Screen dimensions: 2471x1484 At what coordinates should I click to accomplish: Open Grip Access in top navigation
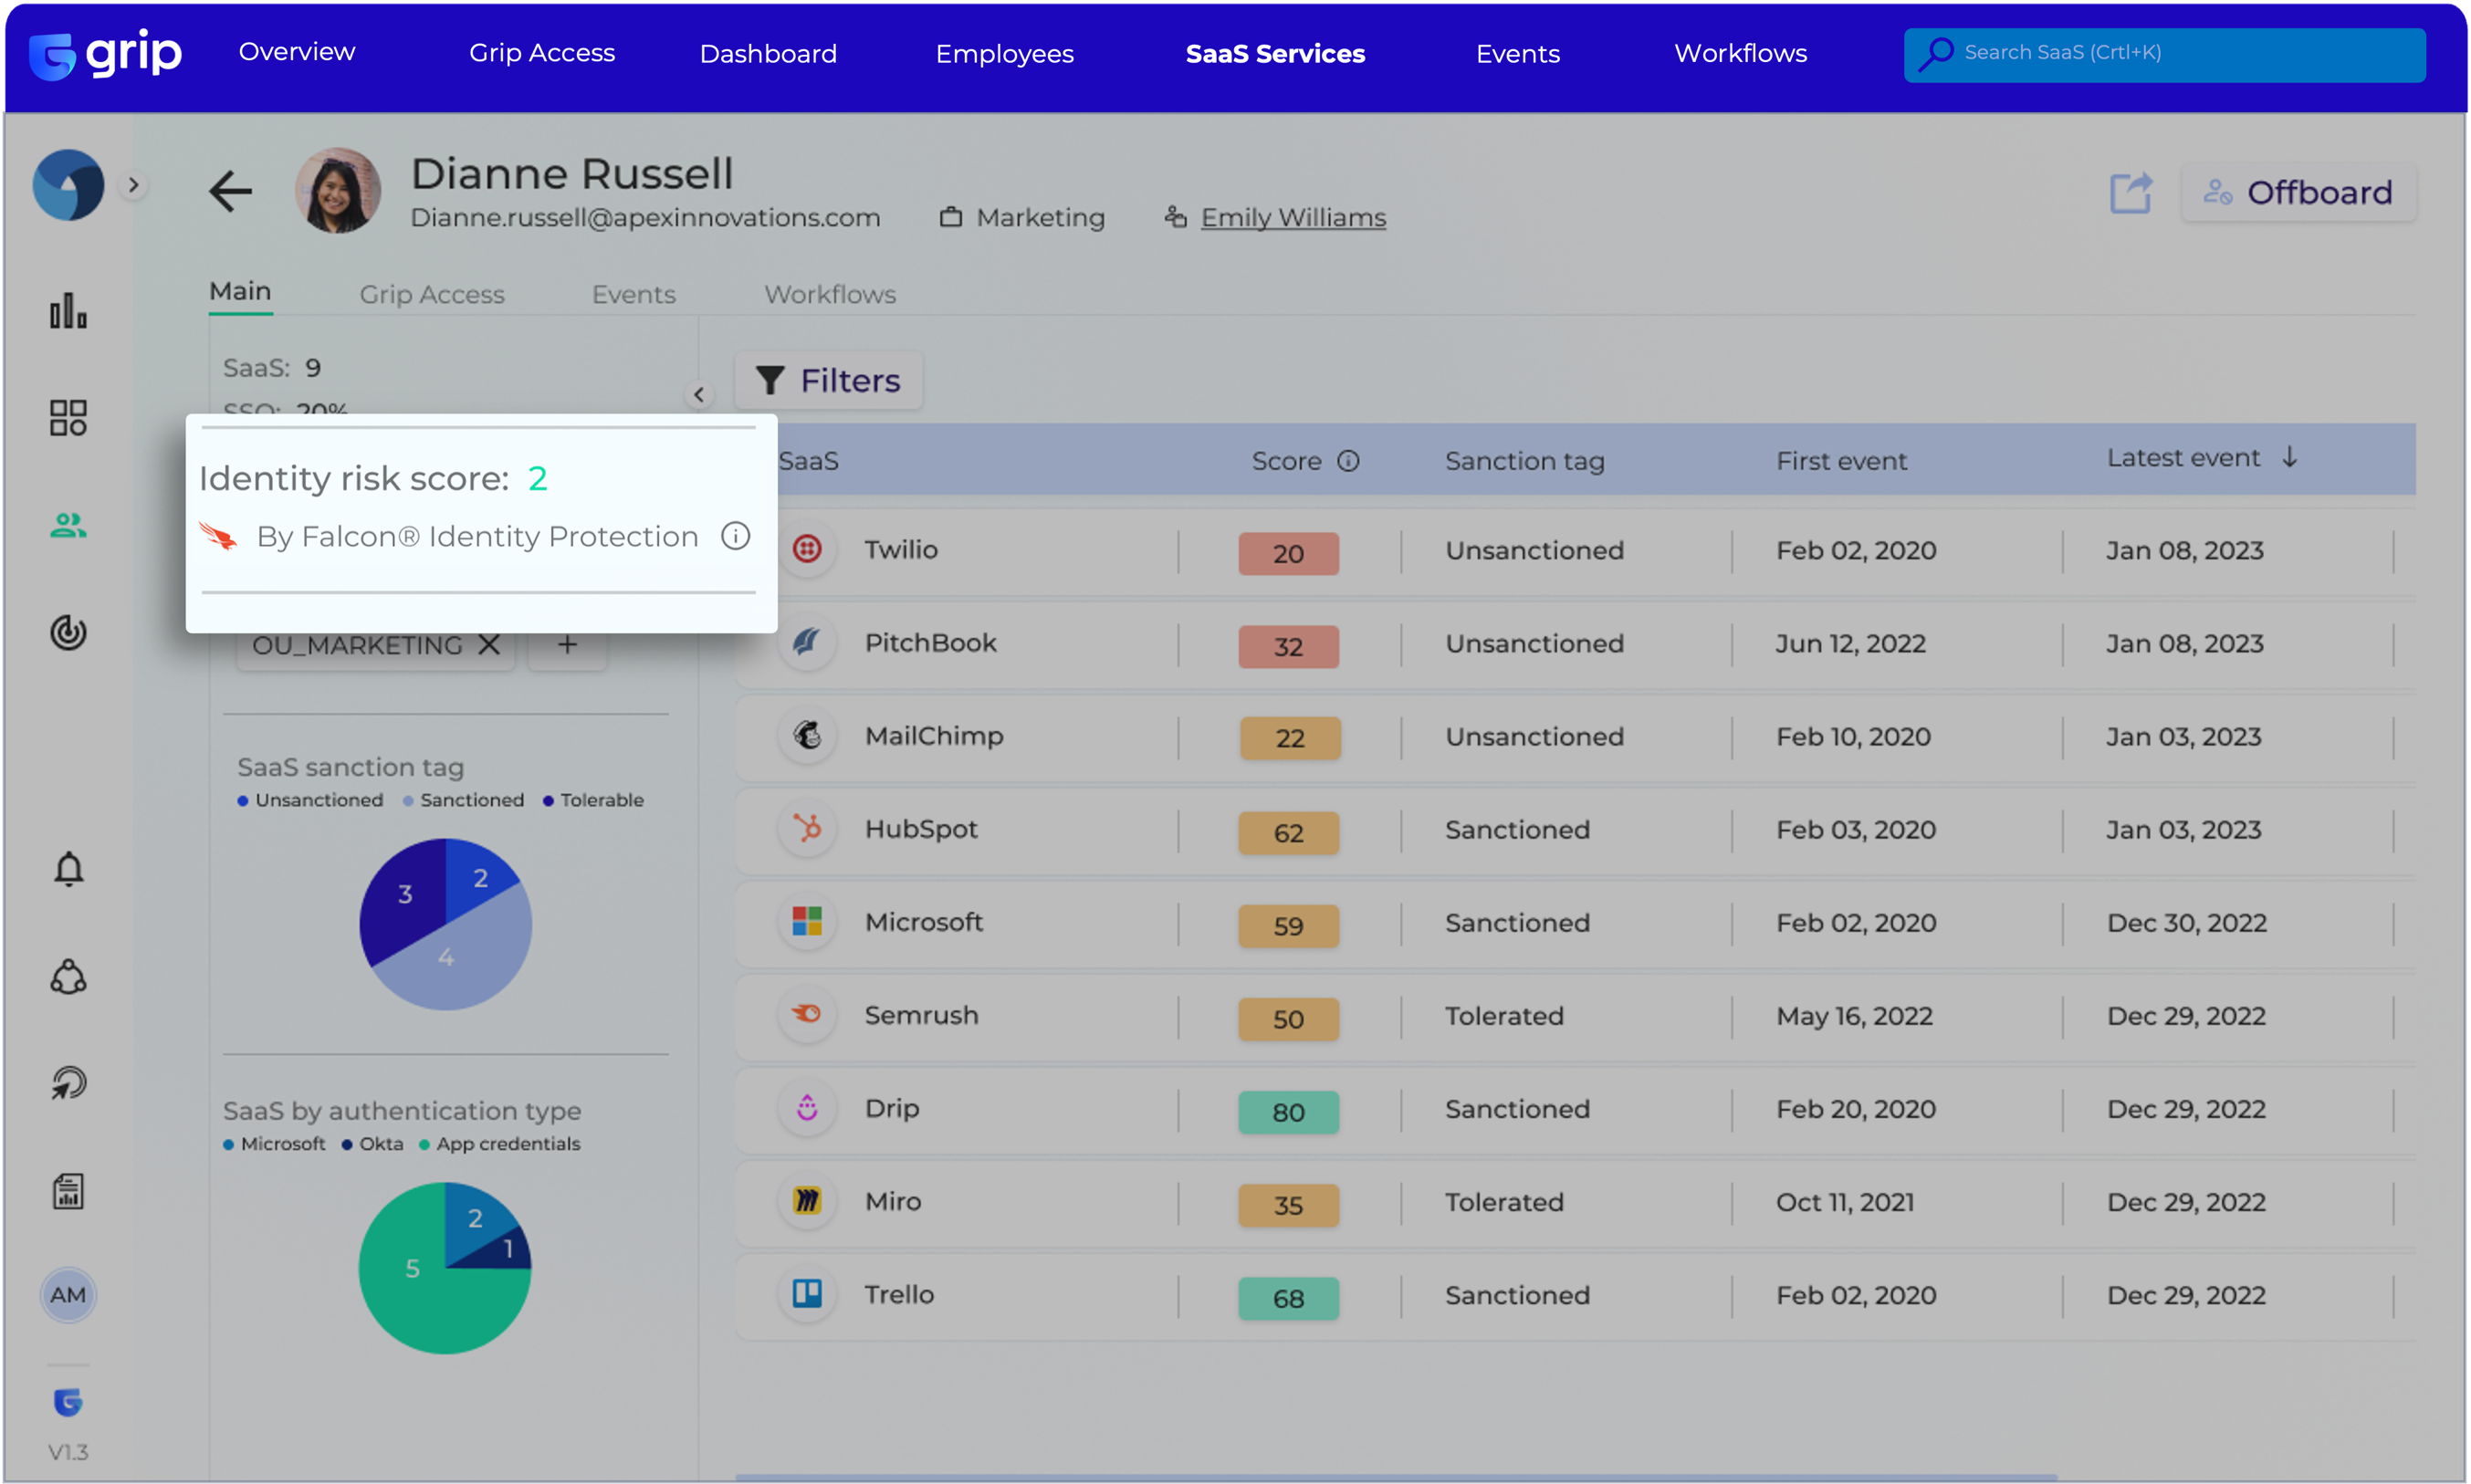542,53
